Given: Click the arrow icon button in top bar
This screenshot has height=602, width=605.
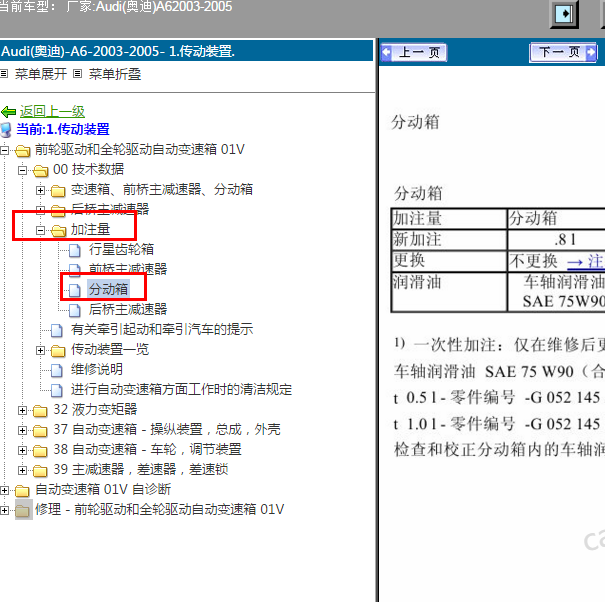Looking at the screenshot, I should [564, 14].
